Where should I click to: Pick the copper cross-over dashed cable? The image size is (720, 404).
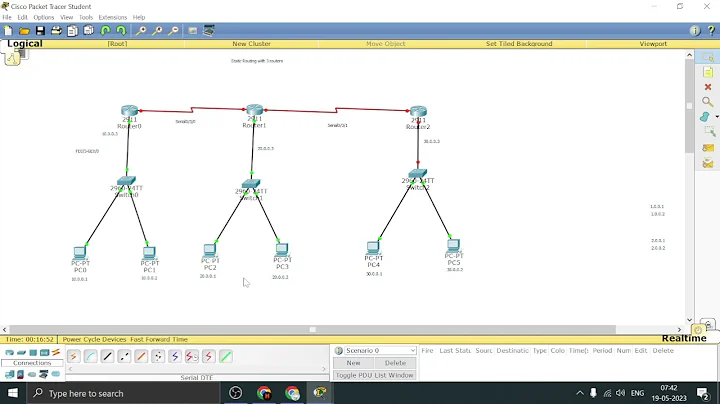(124, 356)
